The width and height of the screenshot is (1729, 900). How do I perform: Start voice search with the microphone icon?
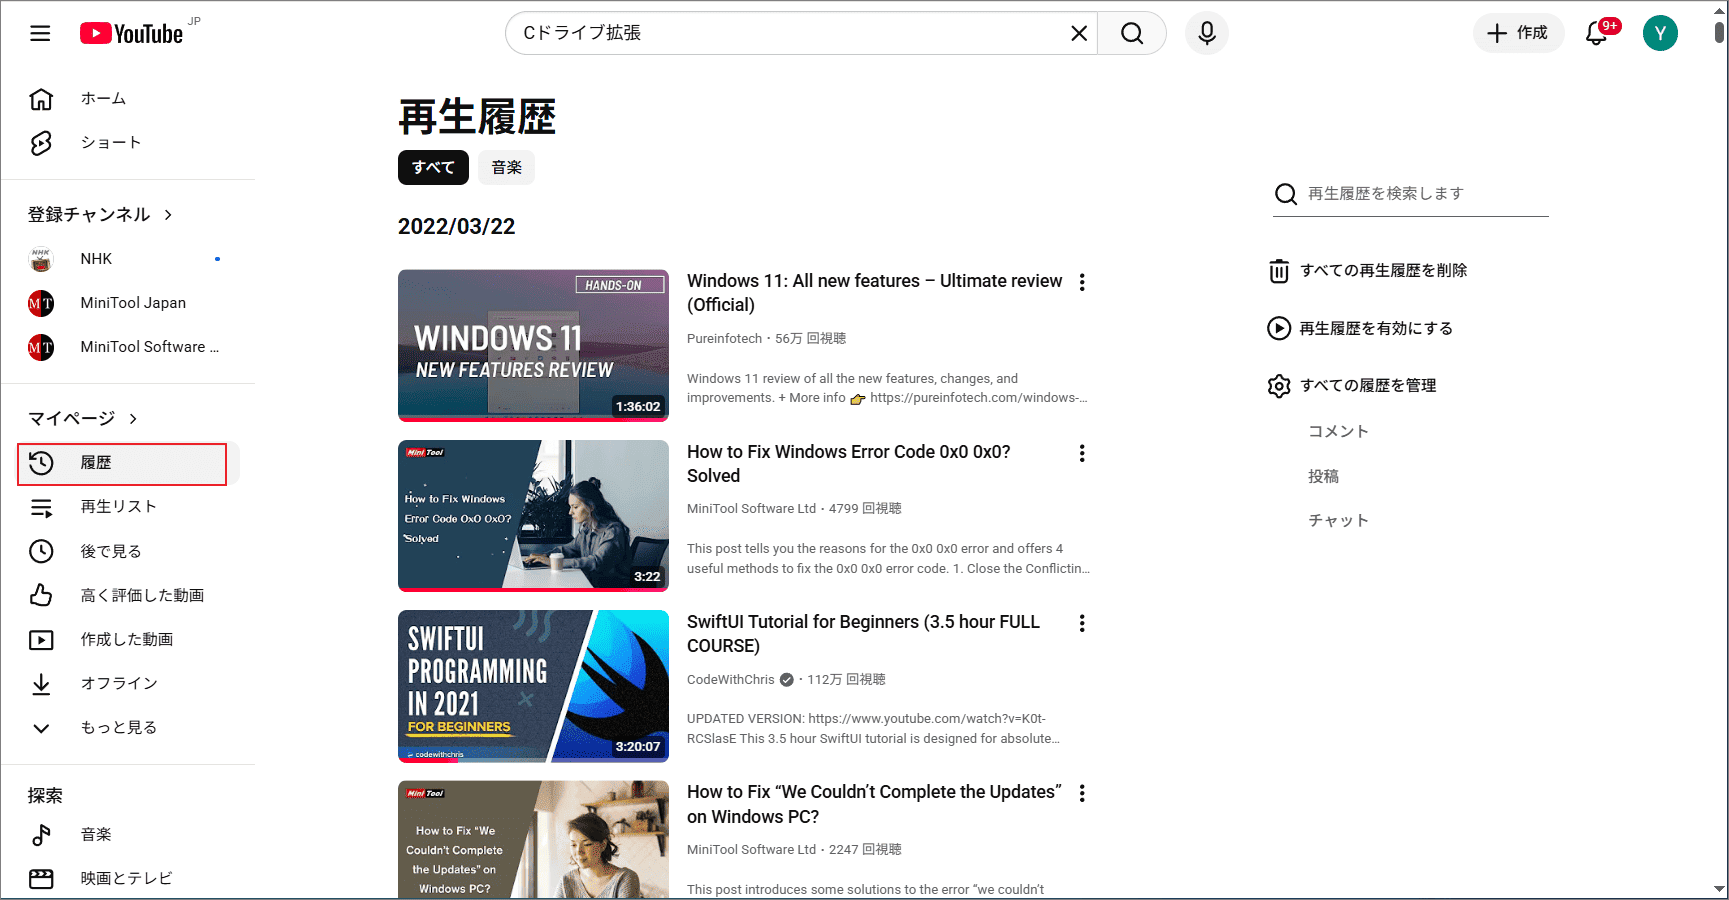pos(1206,33)
